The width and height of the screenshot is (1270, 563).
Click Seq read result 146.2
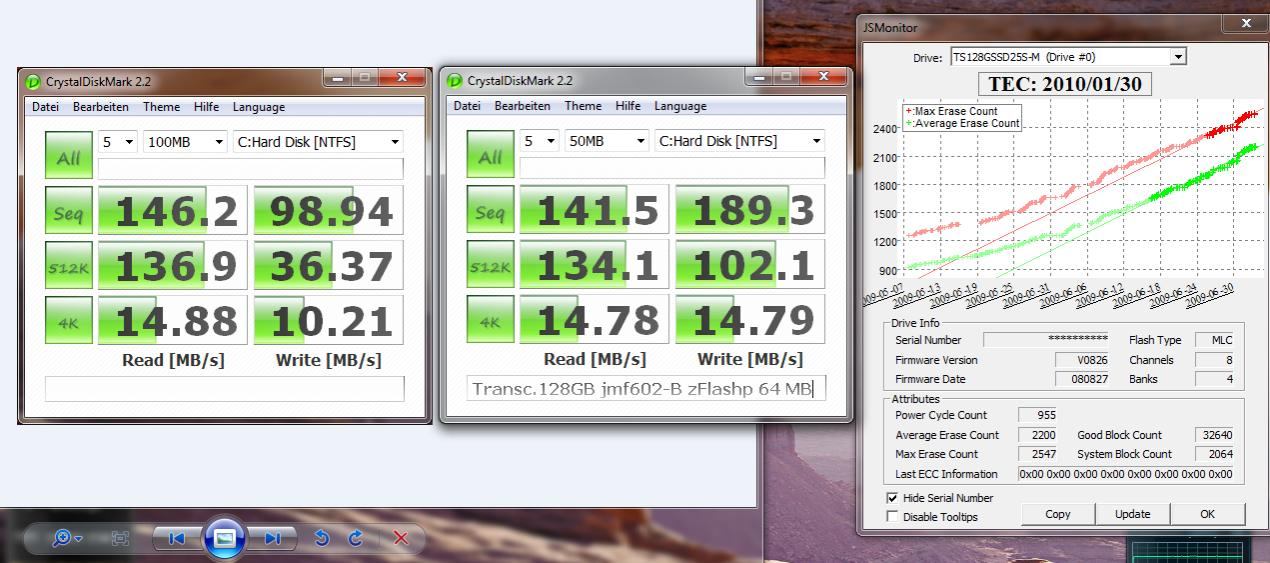click(172, 210)
